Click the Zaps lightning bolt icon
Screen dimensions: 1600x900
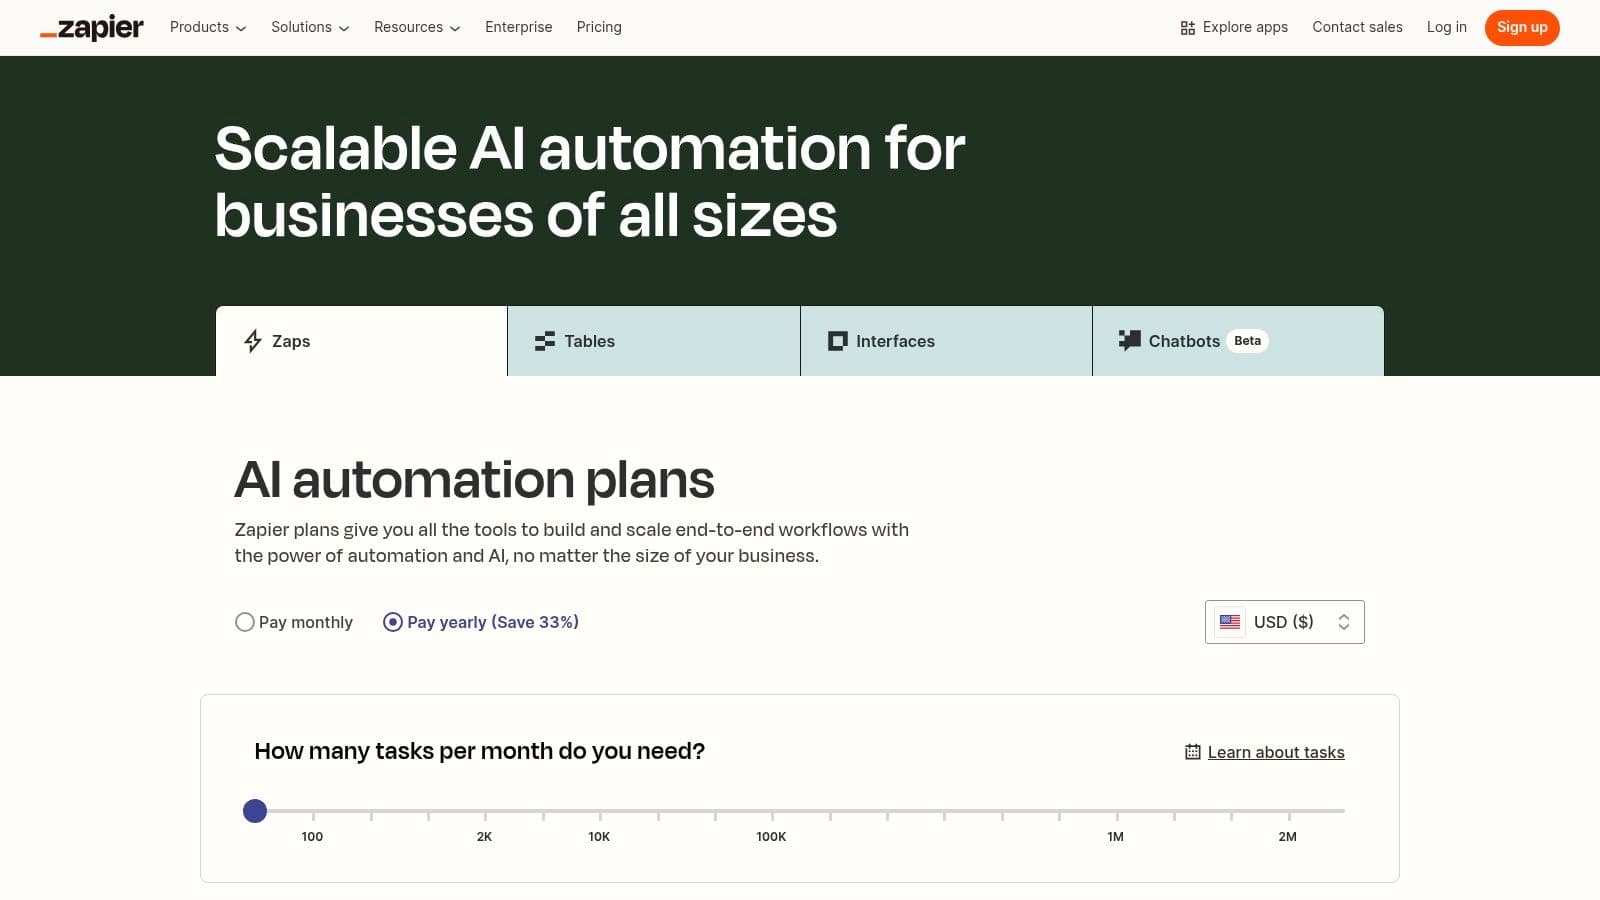click(253, 341)
